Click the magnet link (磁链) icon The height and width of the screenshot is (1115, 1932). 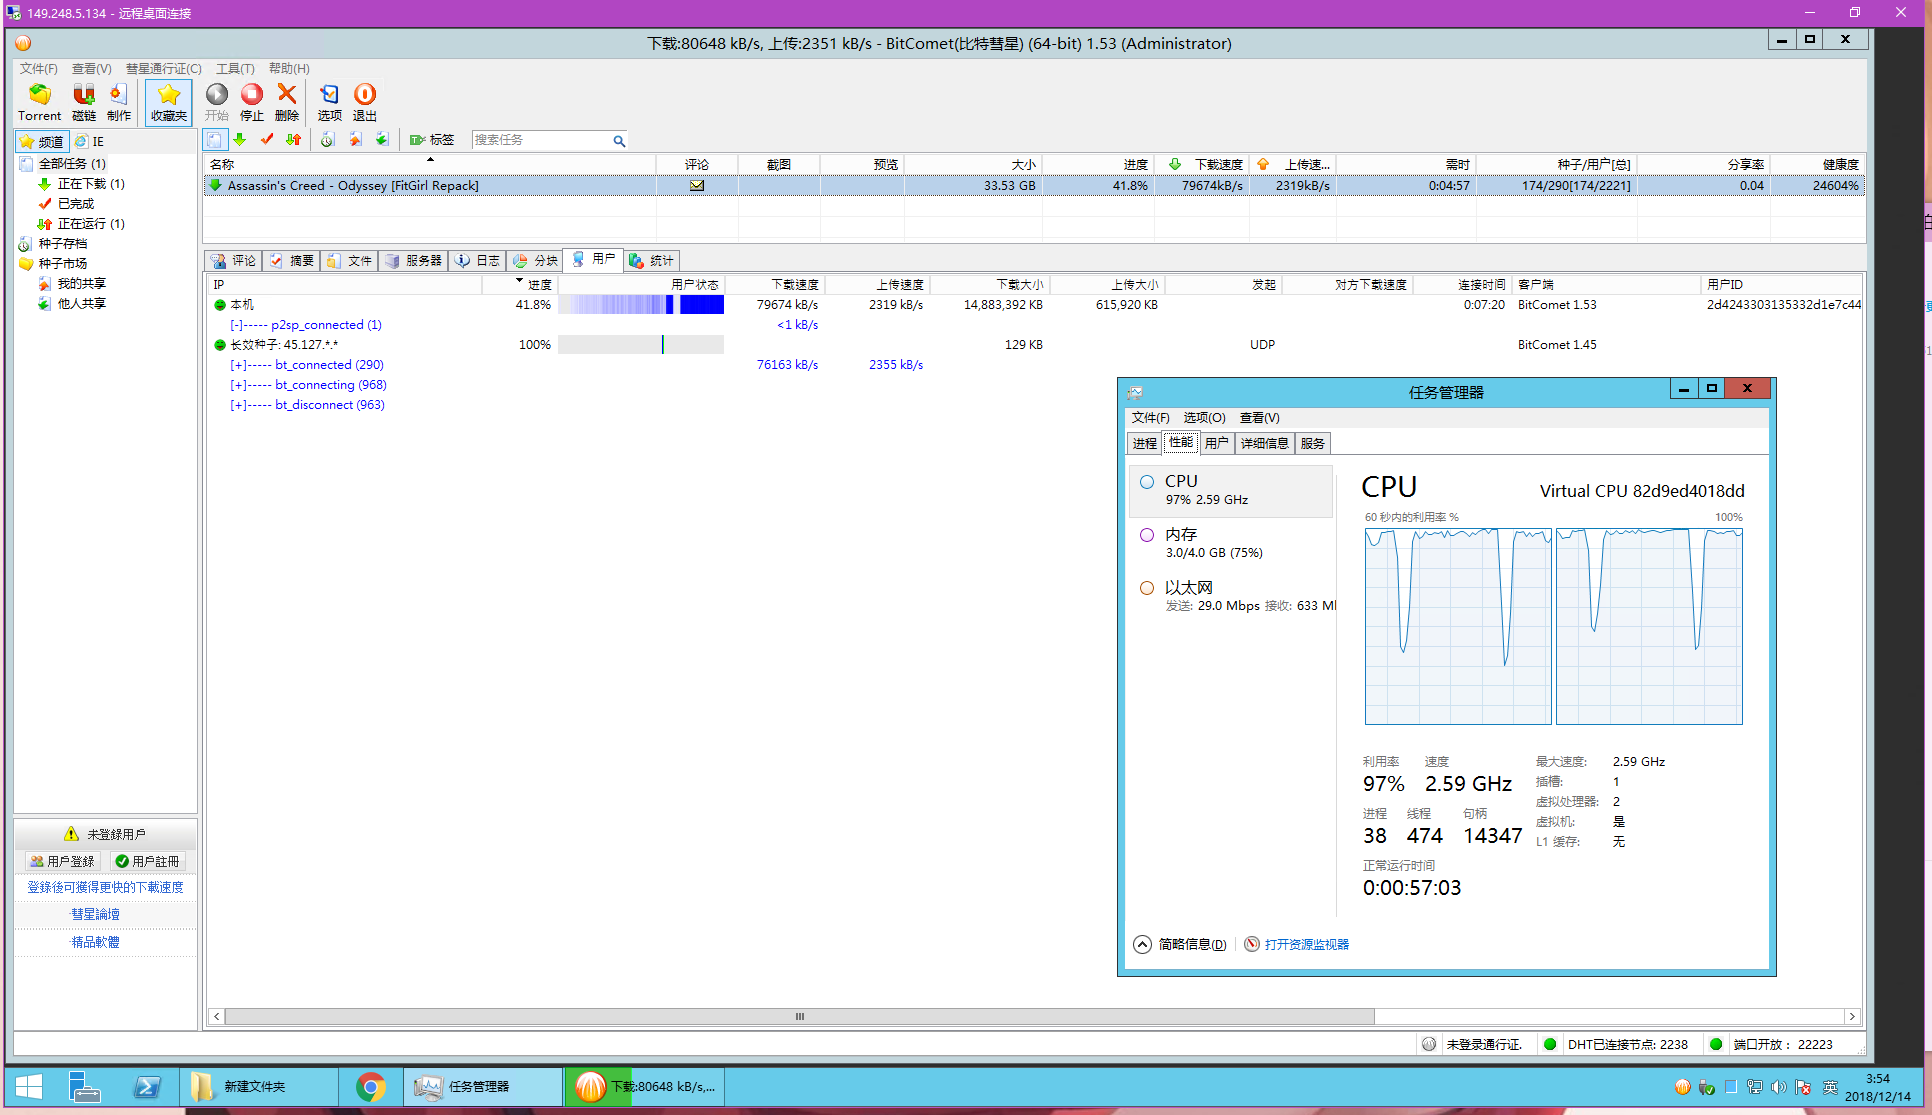(x=84, y=95)
